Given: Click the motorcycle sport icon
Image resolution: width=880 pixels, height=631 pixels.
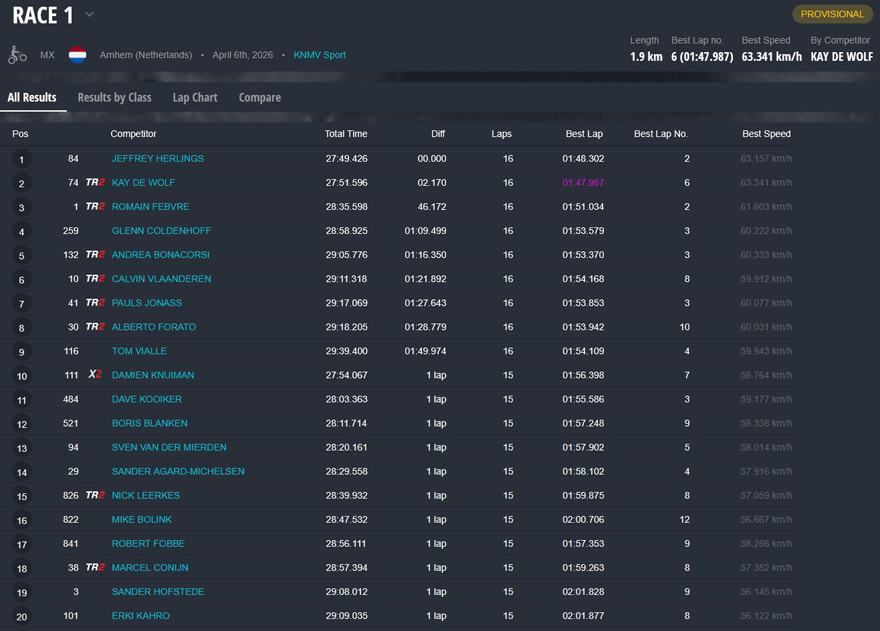Looking at the screenshot, I should [x=17, y=55].
